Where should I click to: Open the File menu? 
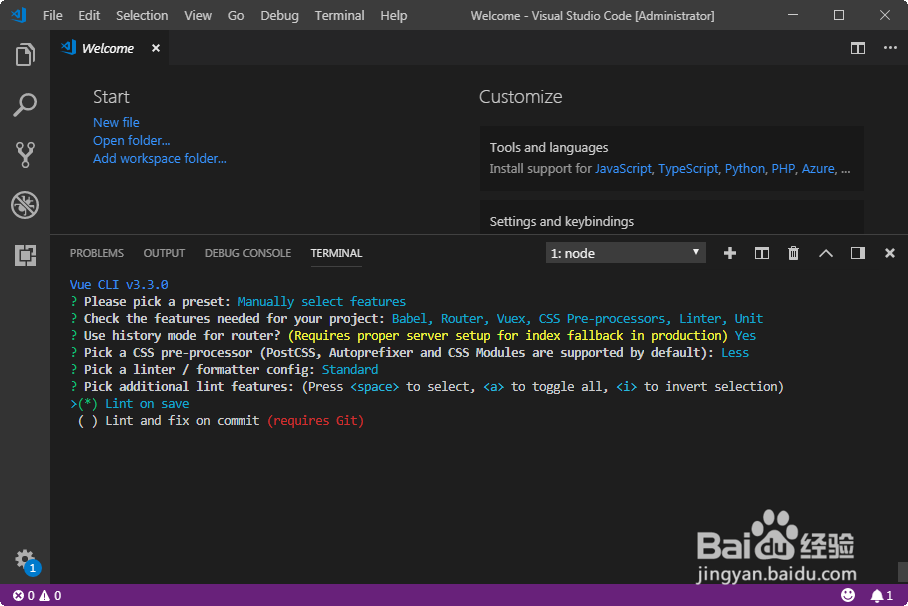click(53, 16)
